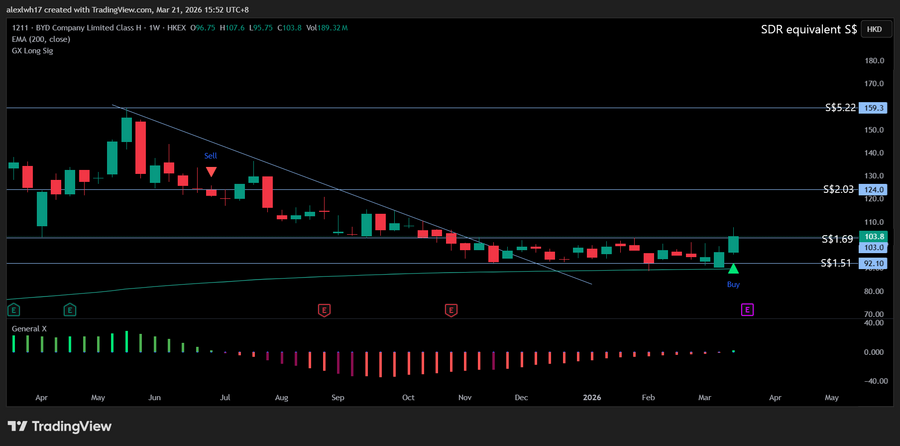Click the 92.10 price level label

(x=875, y=264)
